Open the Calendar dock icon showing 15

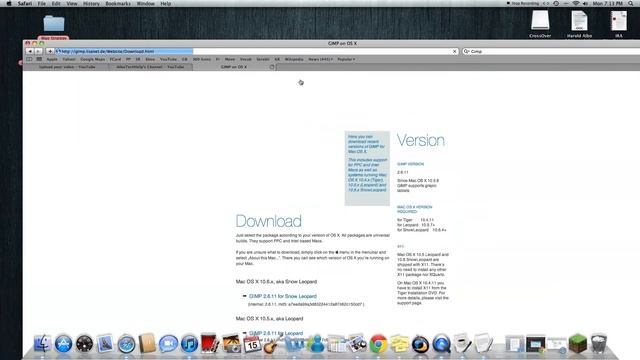pos(252,344)
